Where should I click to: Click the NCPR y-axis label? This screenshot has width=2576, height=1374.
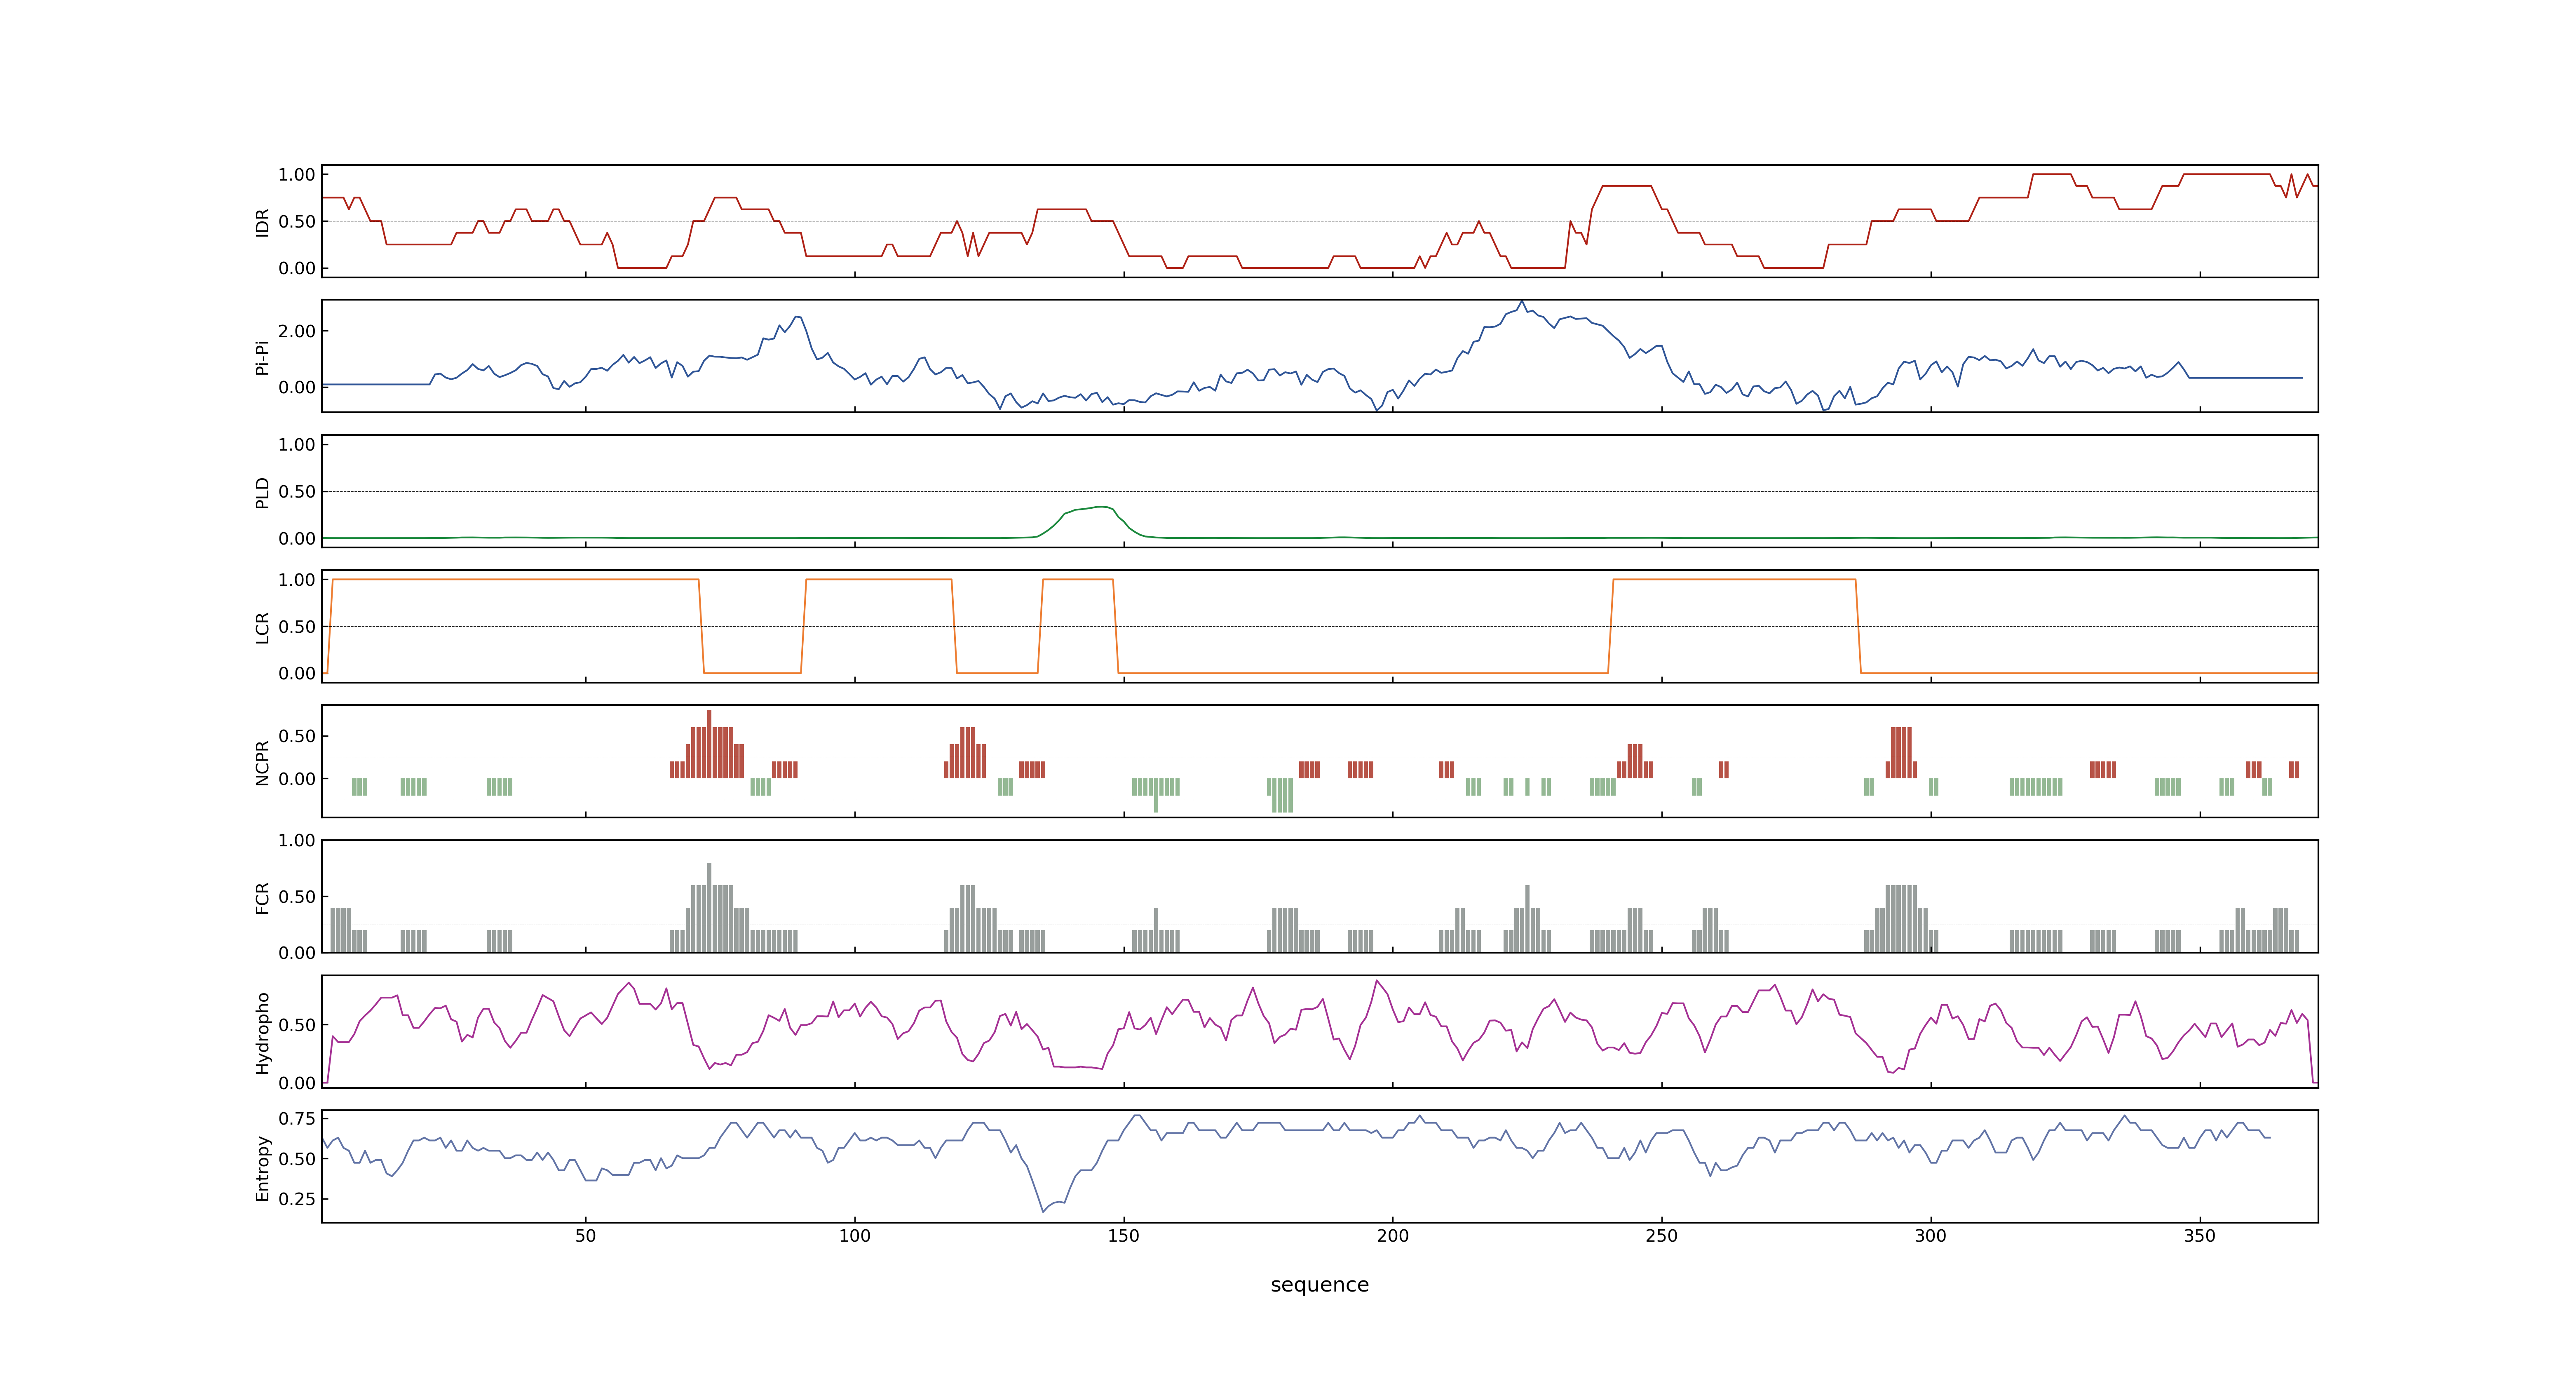(262, 762)
